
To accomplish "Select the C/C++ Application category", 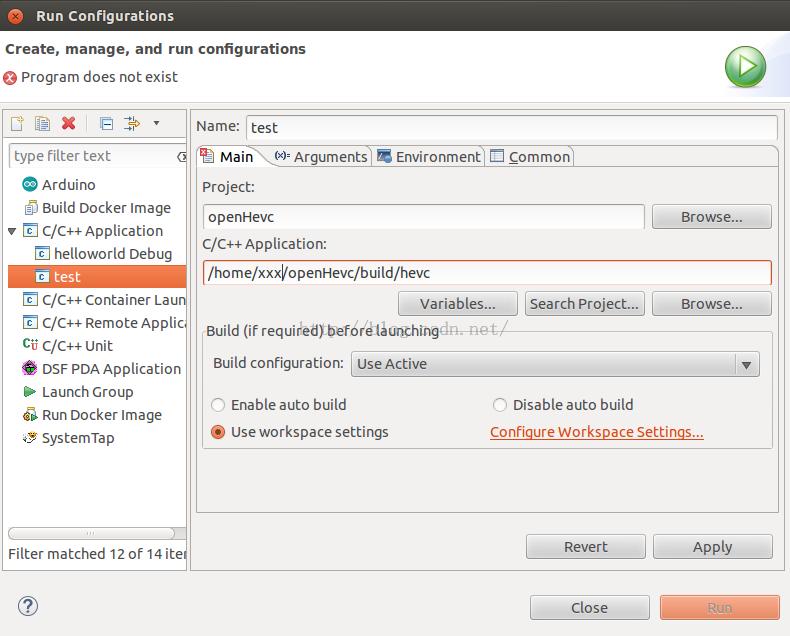I will (x=102, y=231).
